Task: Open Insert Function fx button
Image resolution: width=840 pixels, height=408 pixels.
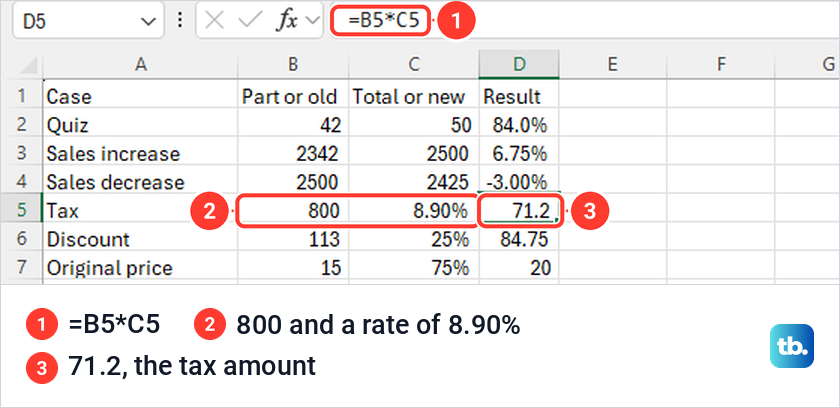Action: click(x=288, y=21)
